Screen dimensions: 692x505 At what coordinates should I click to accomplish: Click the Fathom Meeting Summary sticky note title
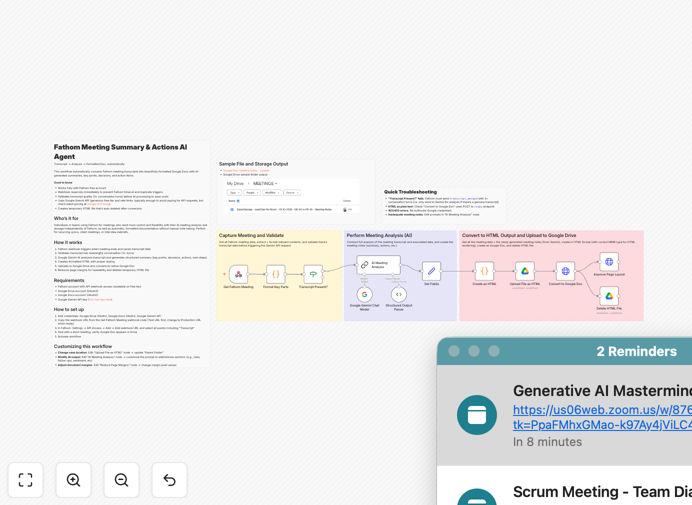[120, 151]
